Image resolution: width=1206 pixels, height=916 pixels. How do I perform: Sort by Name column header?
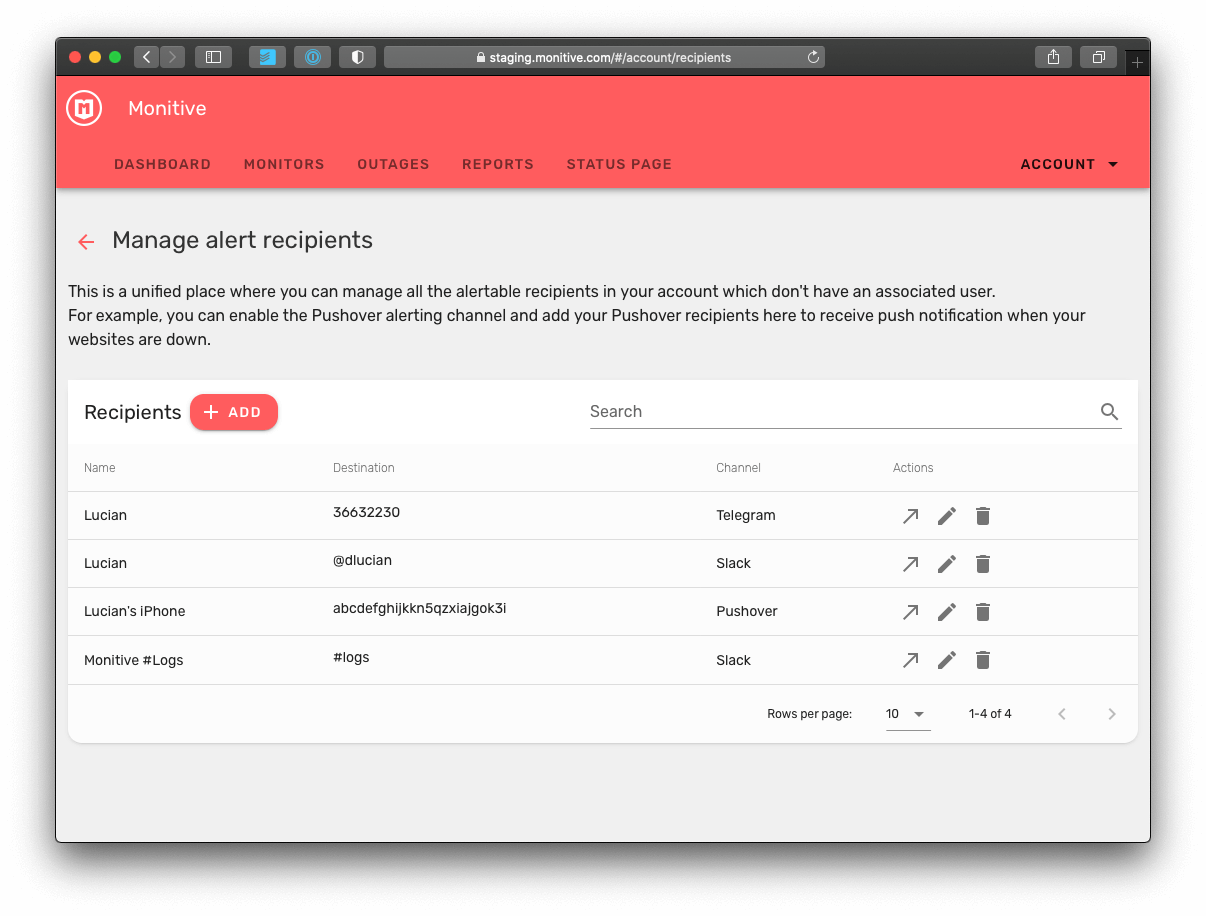tap(100, 468)
